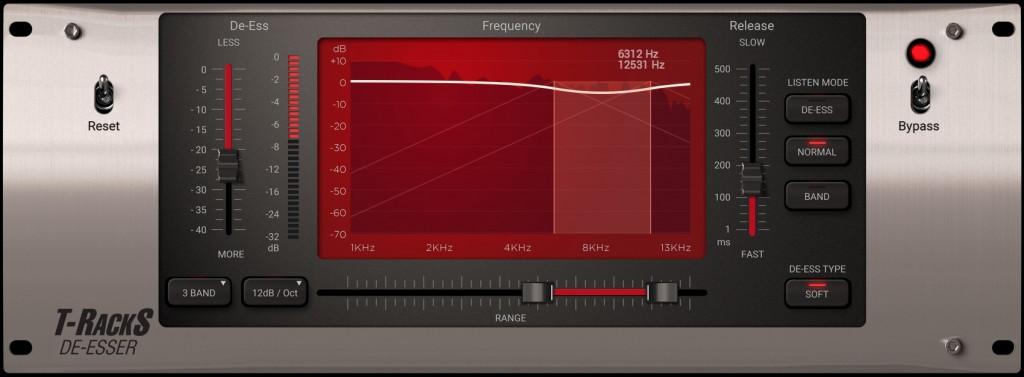This screenshot has width=1024, height=377.
Task: Click the red segment between Range handles
Action: click(601, 293)
